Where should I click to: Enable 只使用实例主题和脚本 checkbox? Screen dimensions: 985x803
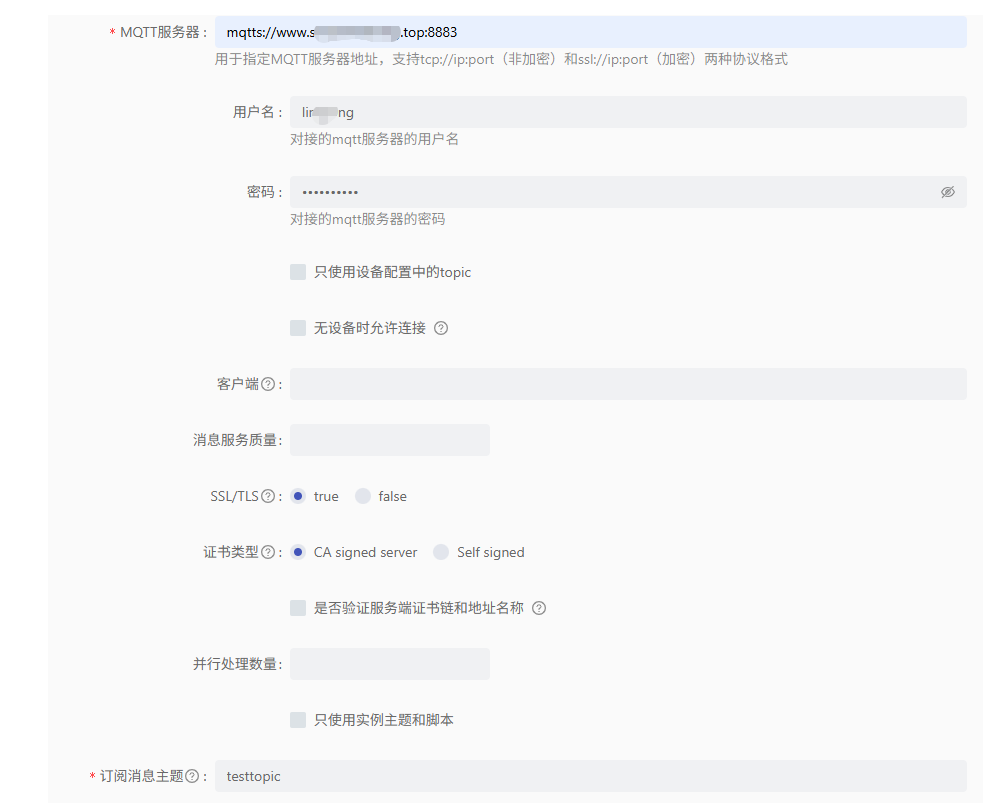pos(298,720)
